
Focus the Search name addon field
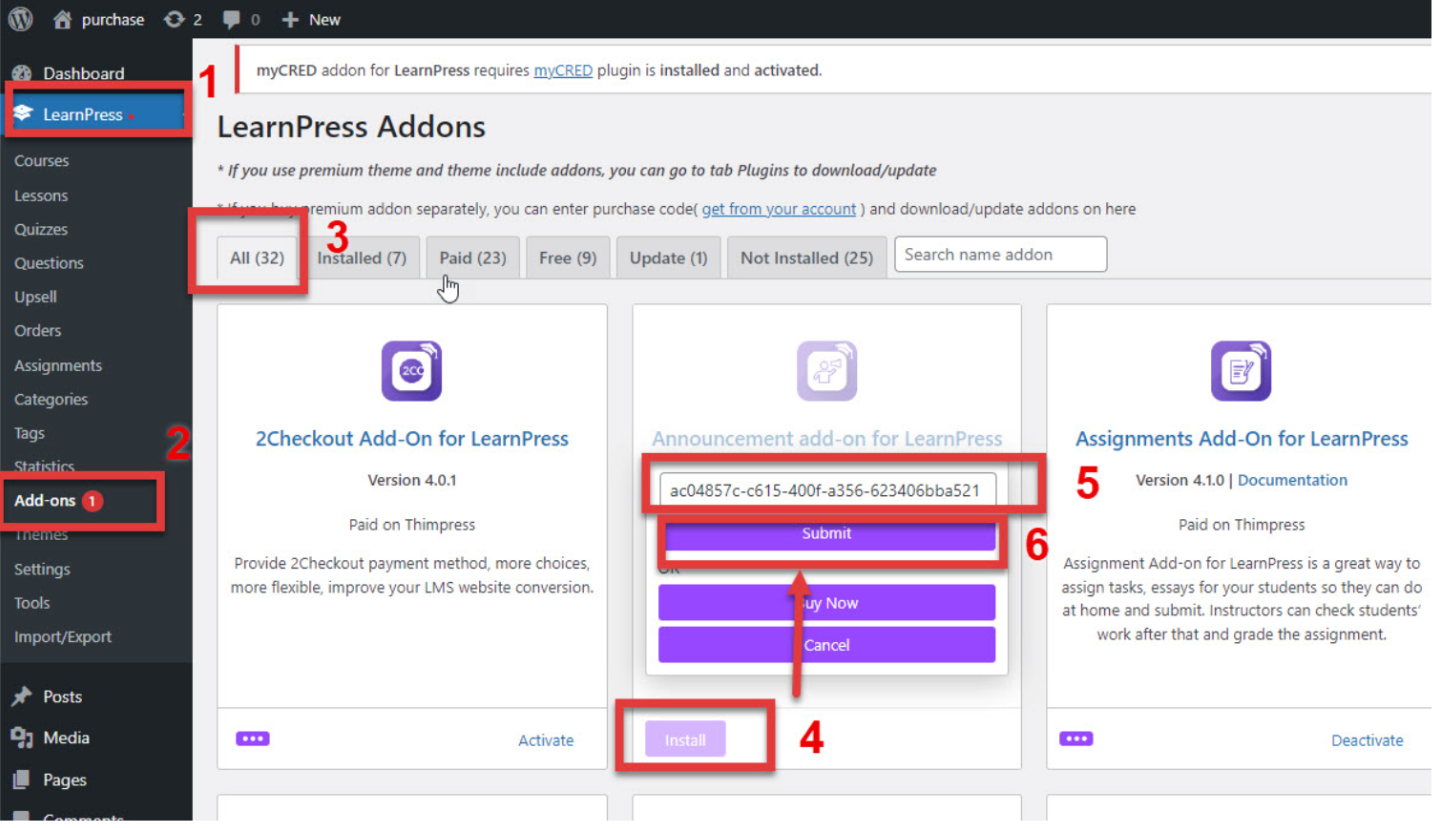(1001, 254)
